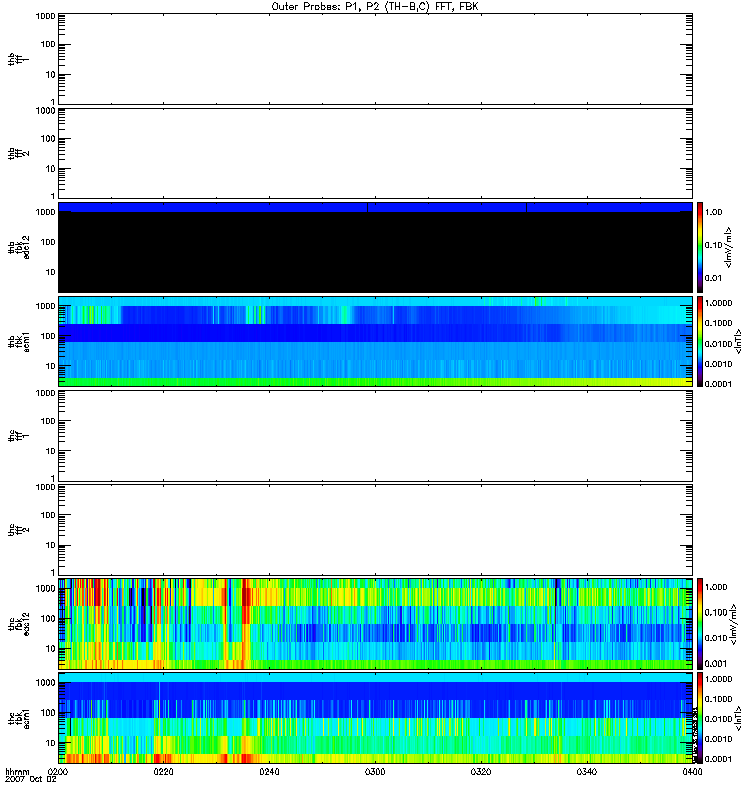Select the empty thc fff 1 plot panel
Viewport: 750px width, 800px height.
375,436
